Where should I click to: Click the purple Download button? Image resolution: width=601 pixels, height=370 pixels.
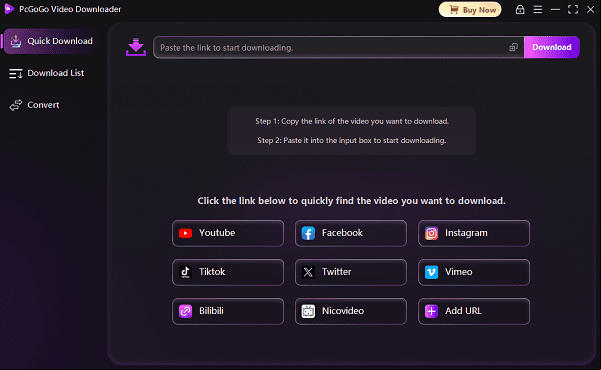552,47
